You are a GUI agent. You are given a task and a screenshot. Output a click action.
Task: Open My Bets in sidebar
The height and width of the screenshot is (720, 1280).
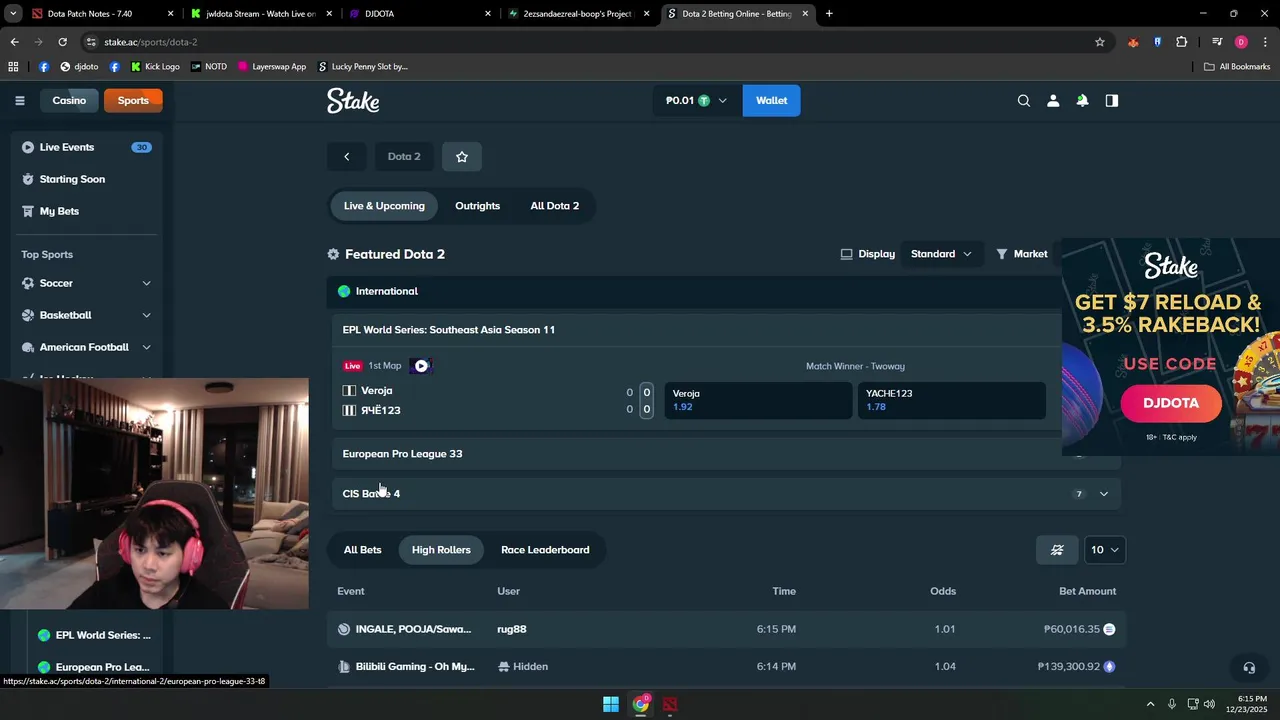(x=86, y=211)
